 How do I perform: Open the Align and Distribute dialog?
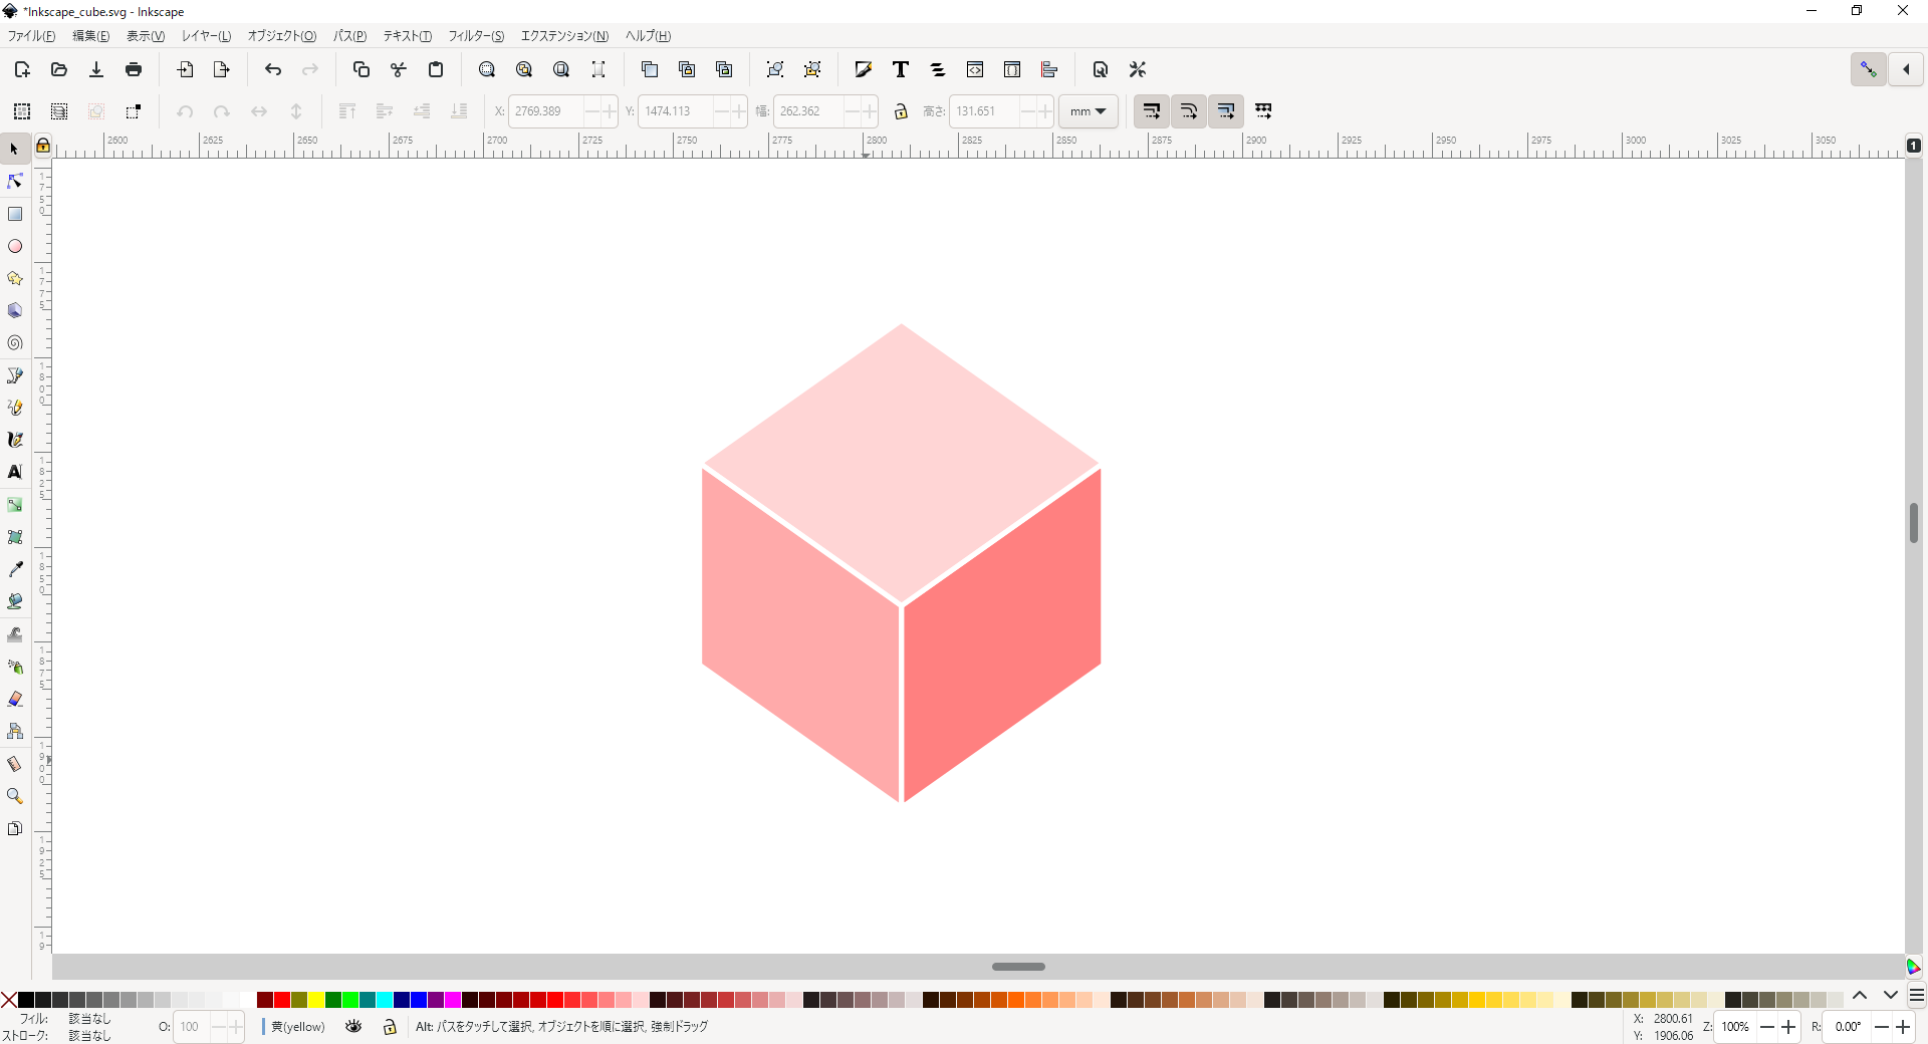1050,70
